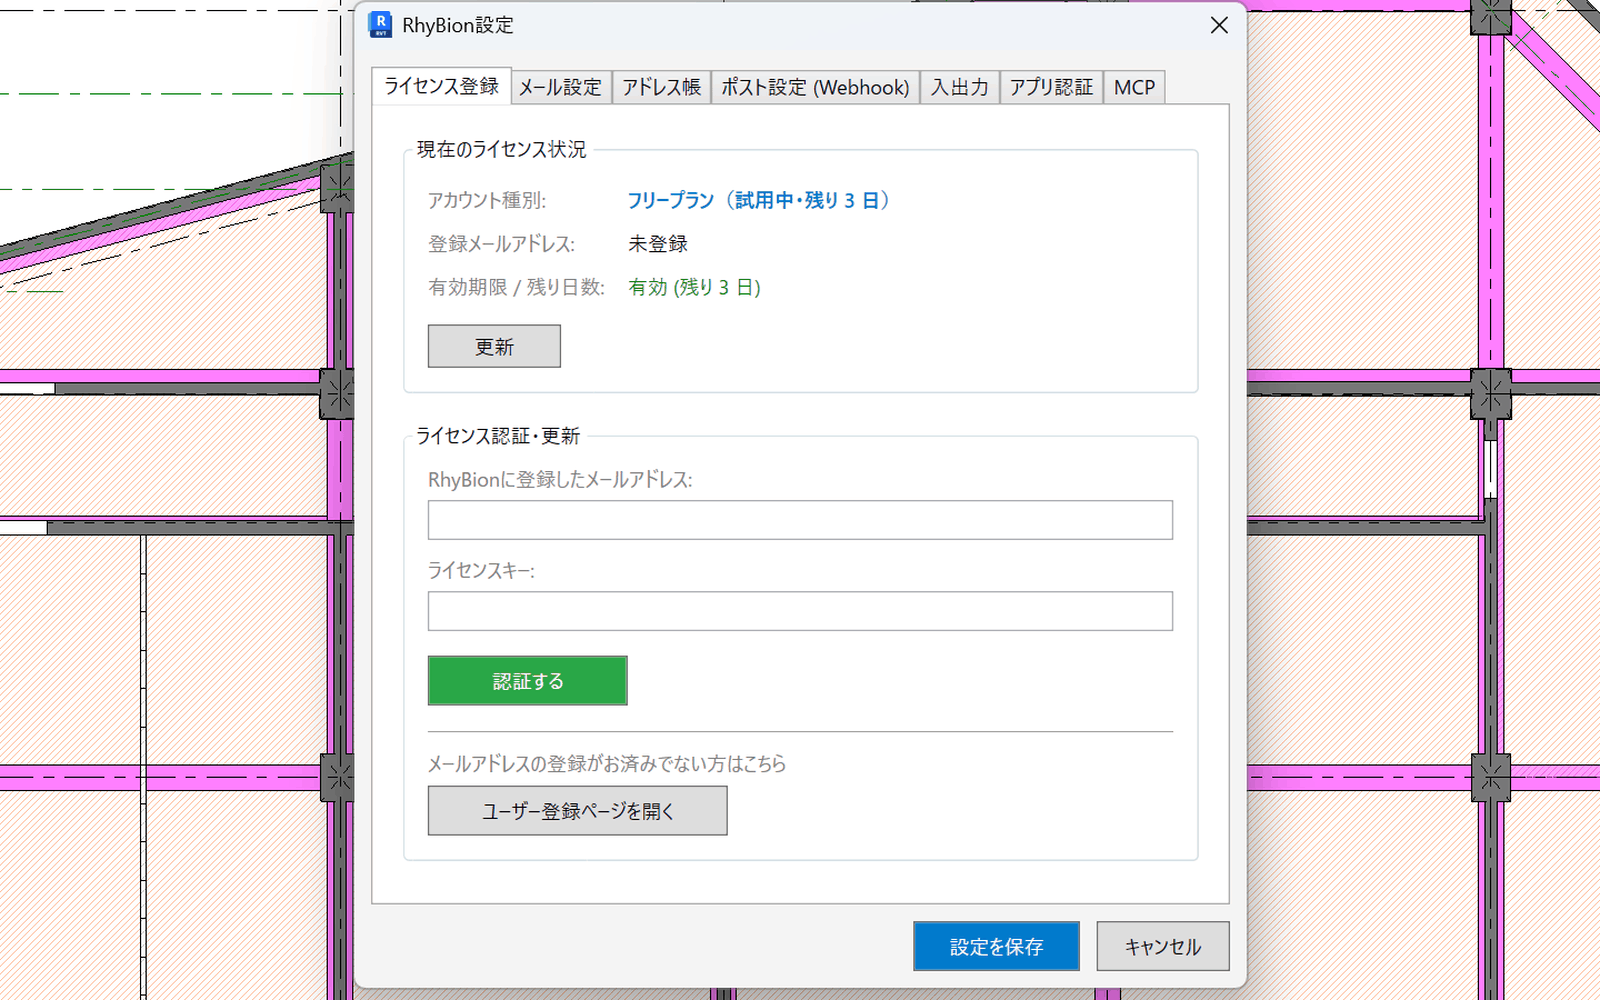Focus the RhyBion registered email address field

800,520
